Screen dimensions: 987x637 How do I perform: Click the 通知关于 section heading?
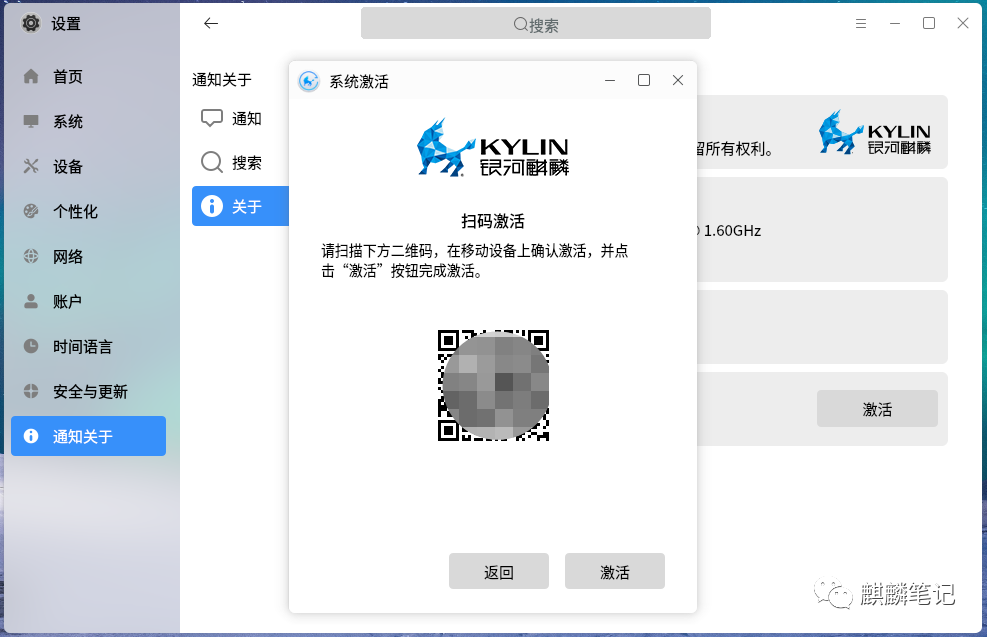[x=222, y=80]
